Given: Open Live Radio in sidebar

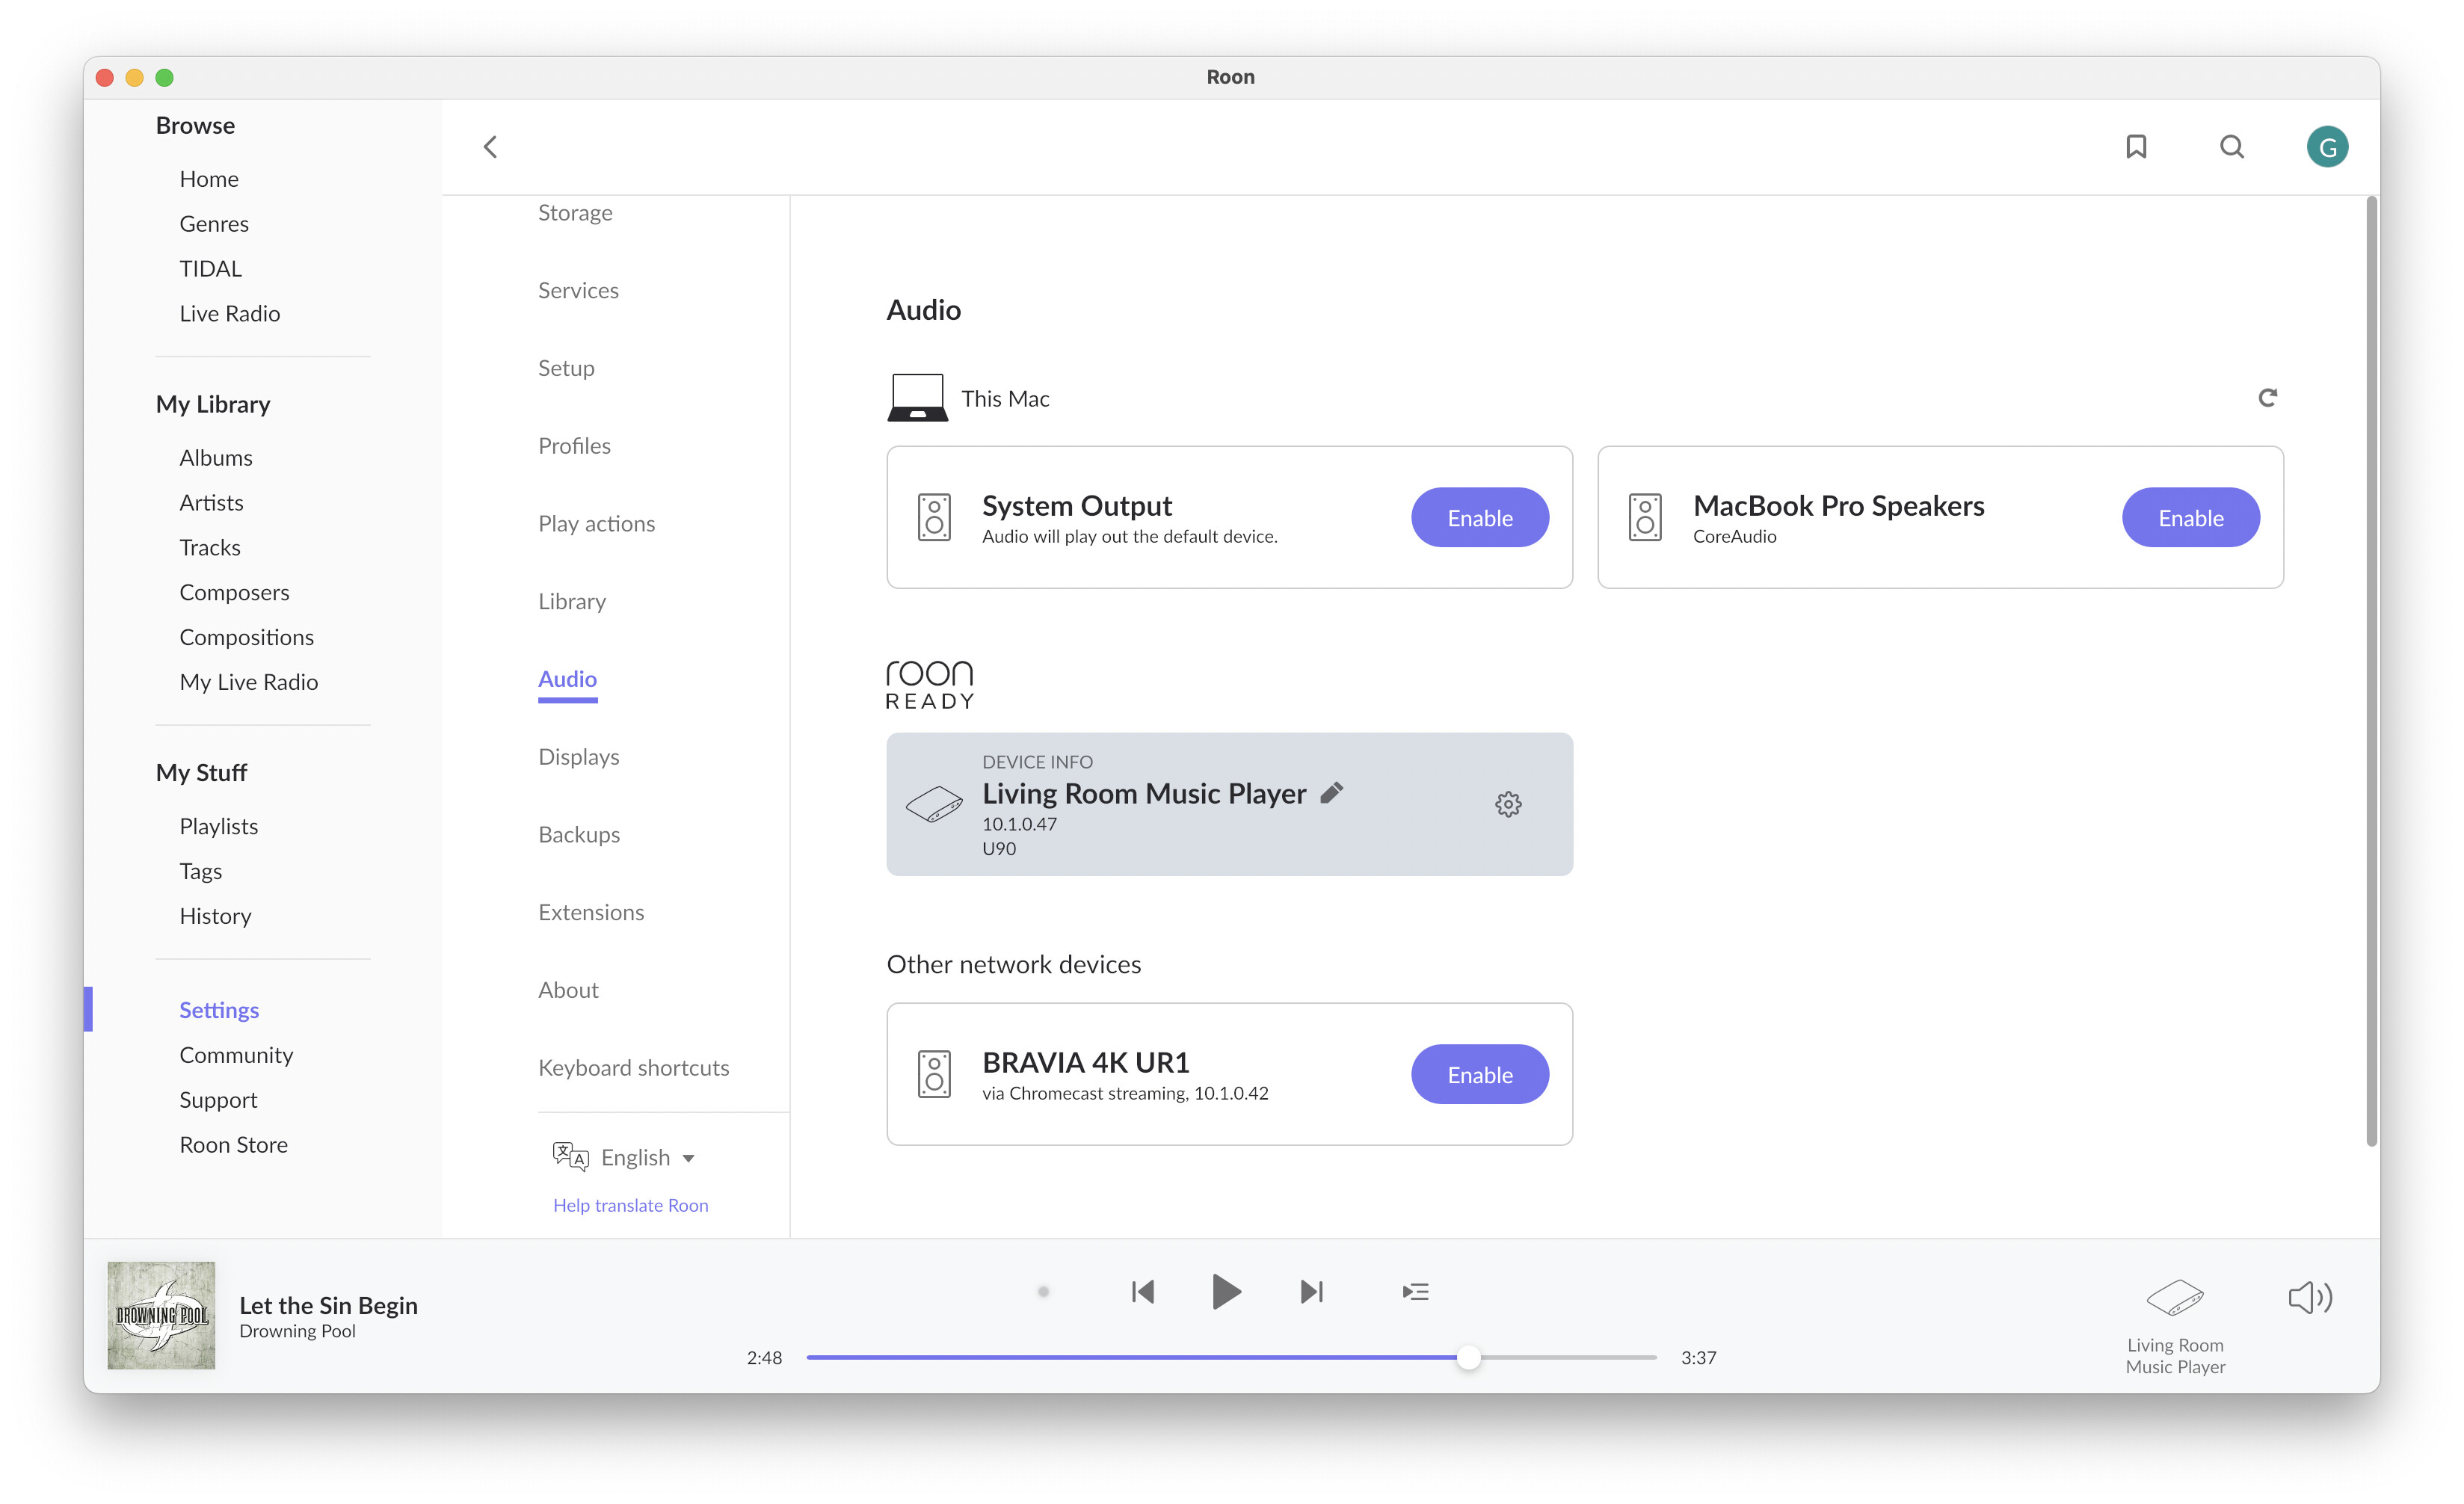Looking at the screenshot, I should 230,314.
